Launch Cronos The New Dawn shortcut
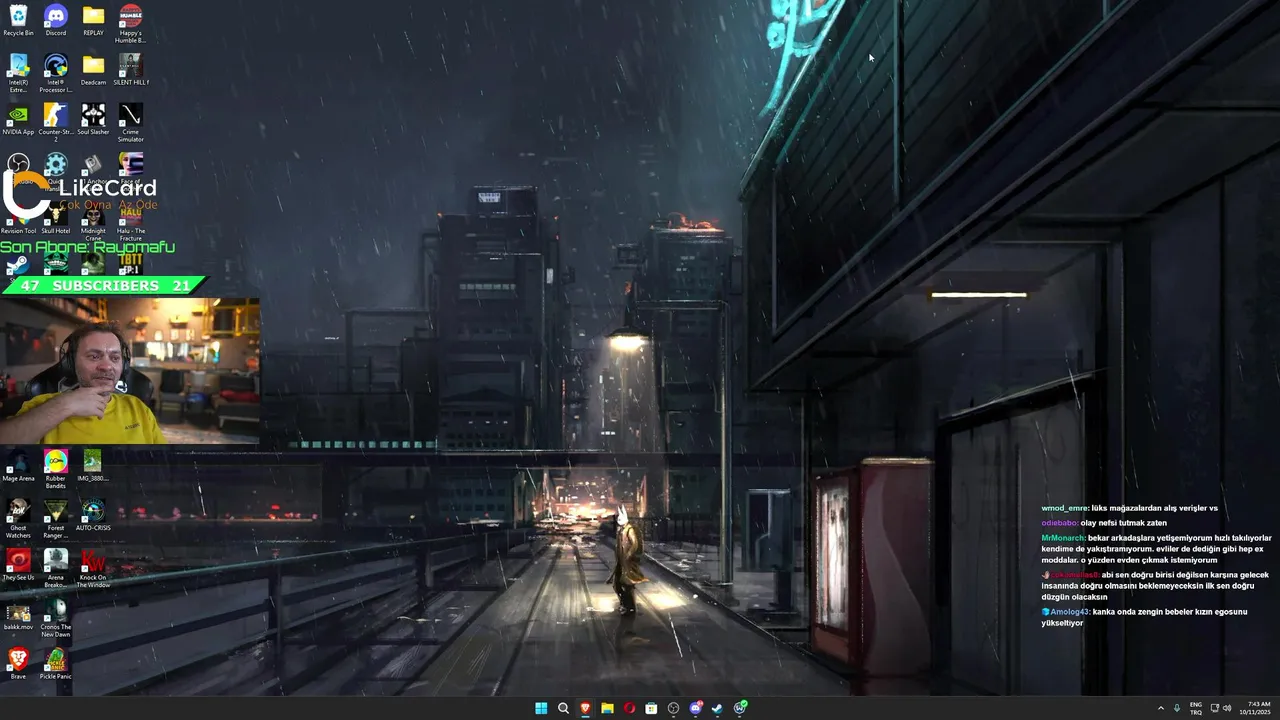This screenshot has height=720, width=1280. click(56, 618)
